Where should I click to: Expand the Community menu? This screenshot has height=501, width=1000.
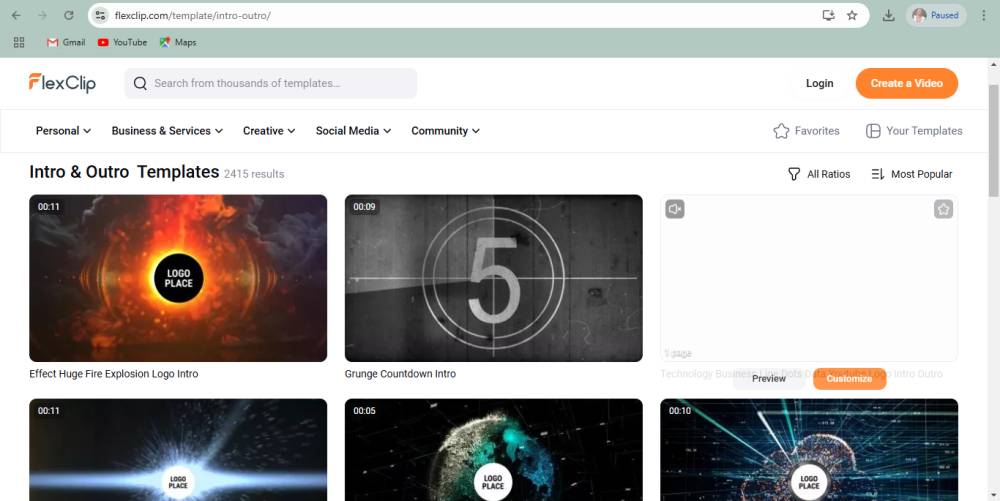coord(445,131)
